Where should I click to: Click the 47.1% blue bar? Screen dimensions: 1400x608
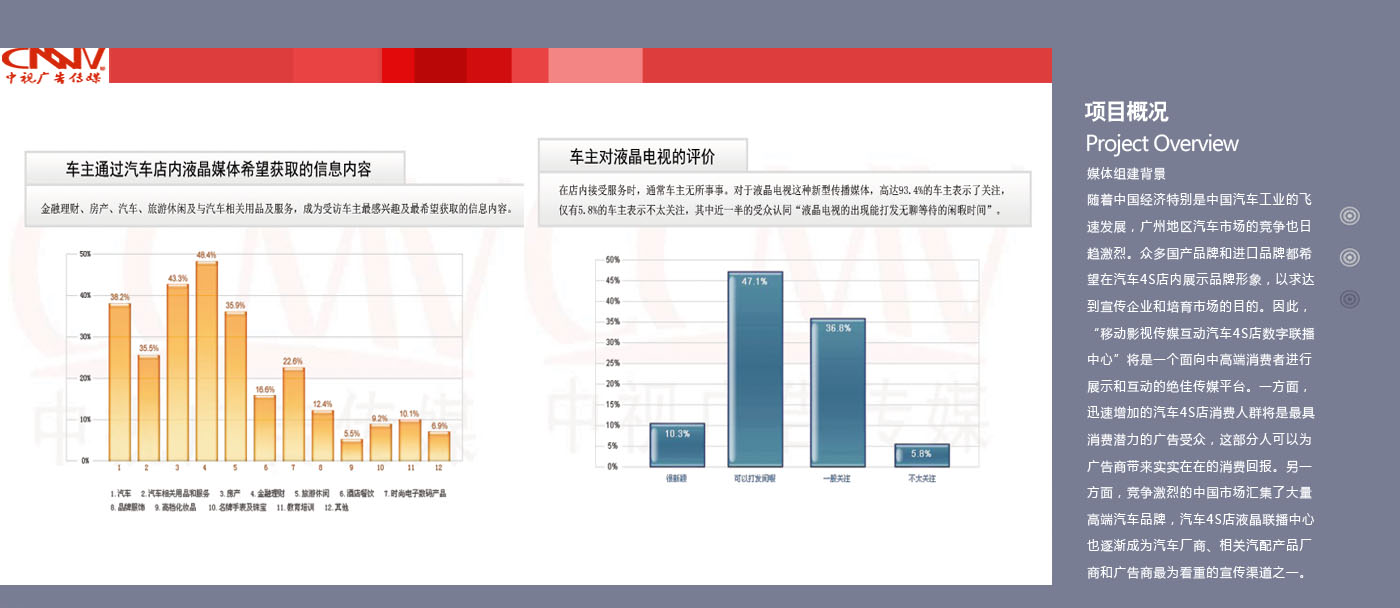click(x=755, y=370)
